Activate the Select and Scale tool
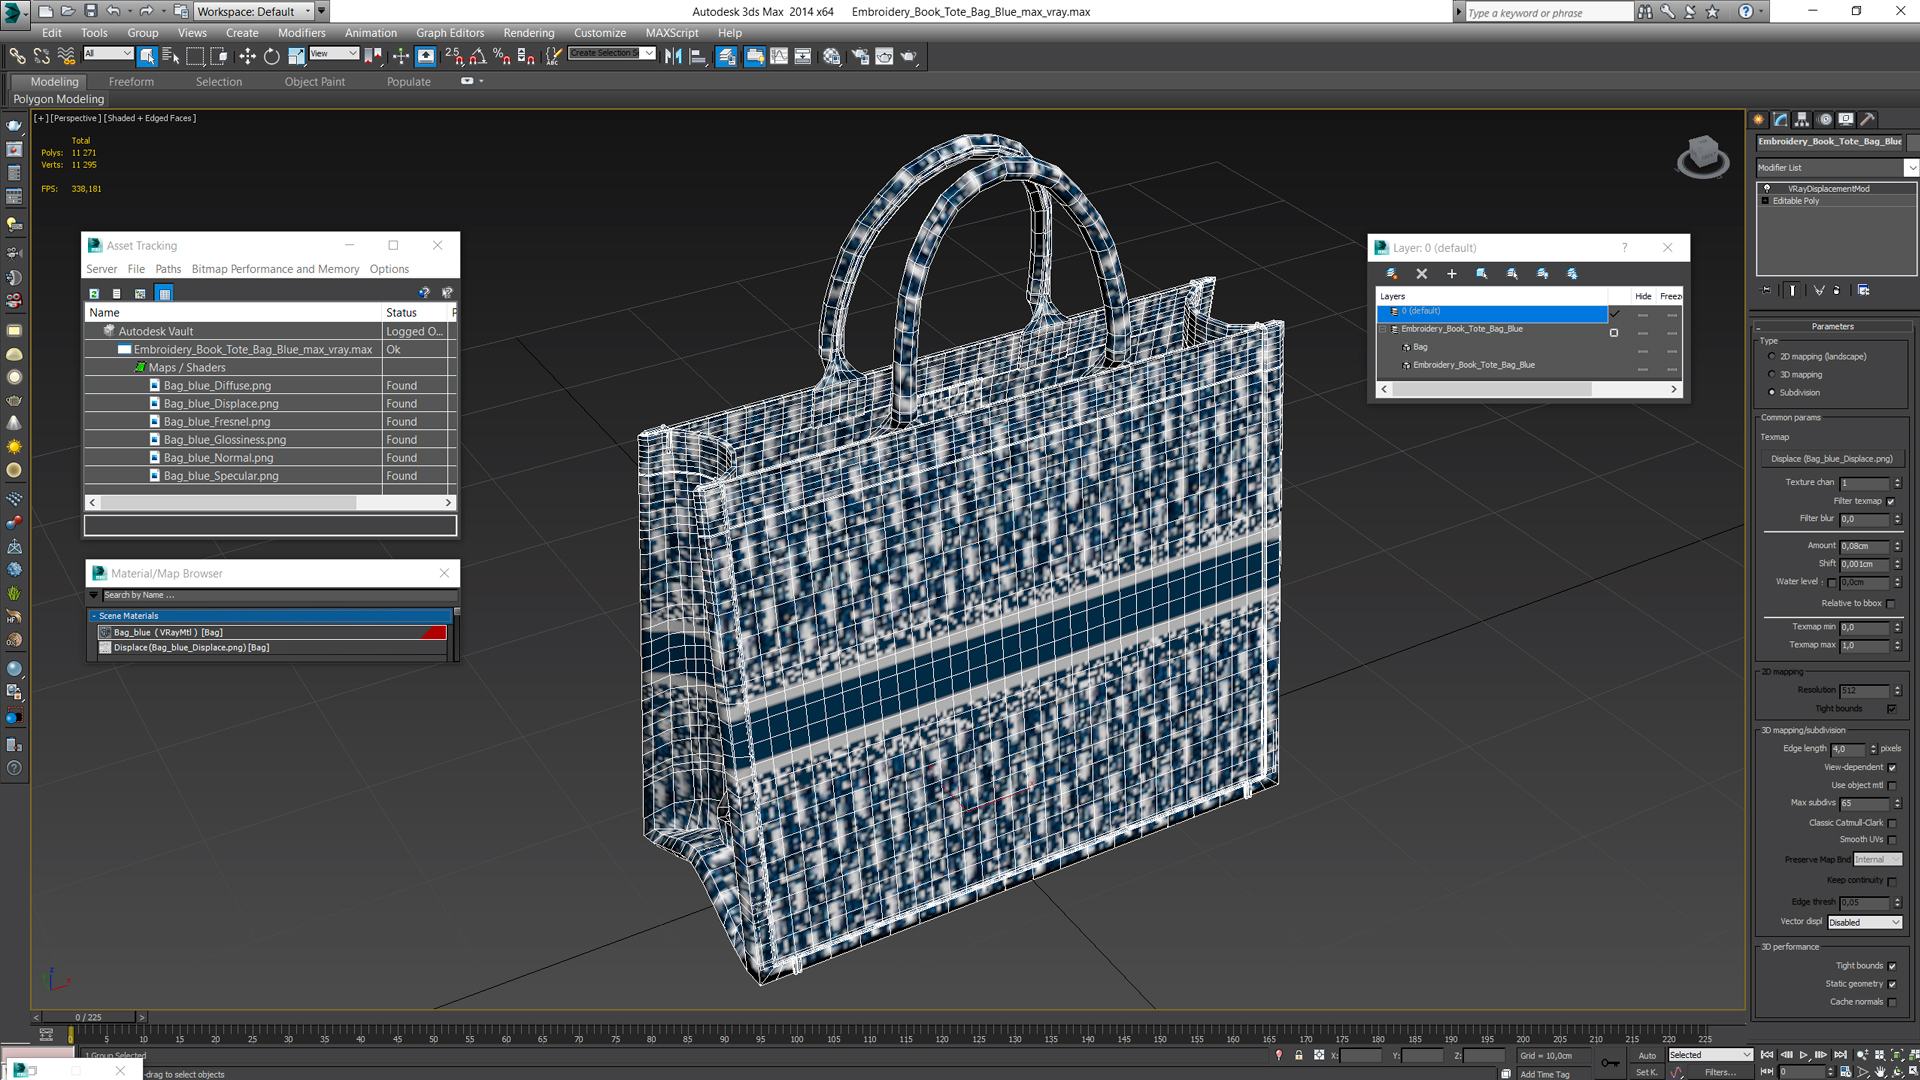Image resolution: width=1920 pixels, height=1080 pixels. (x=297, y=56)
